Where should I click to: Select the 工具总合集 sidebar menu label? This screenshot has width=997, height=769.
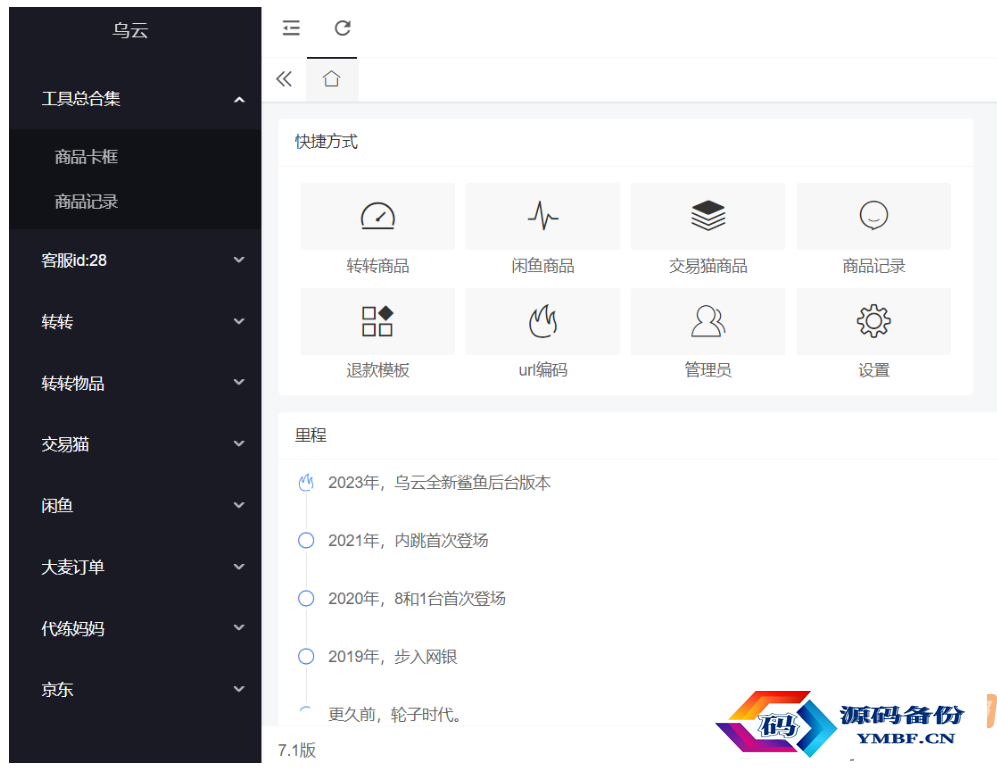[x=81, y=99]
